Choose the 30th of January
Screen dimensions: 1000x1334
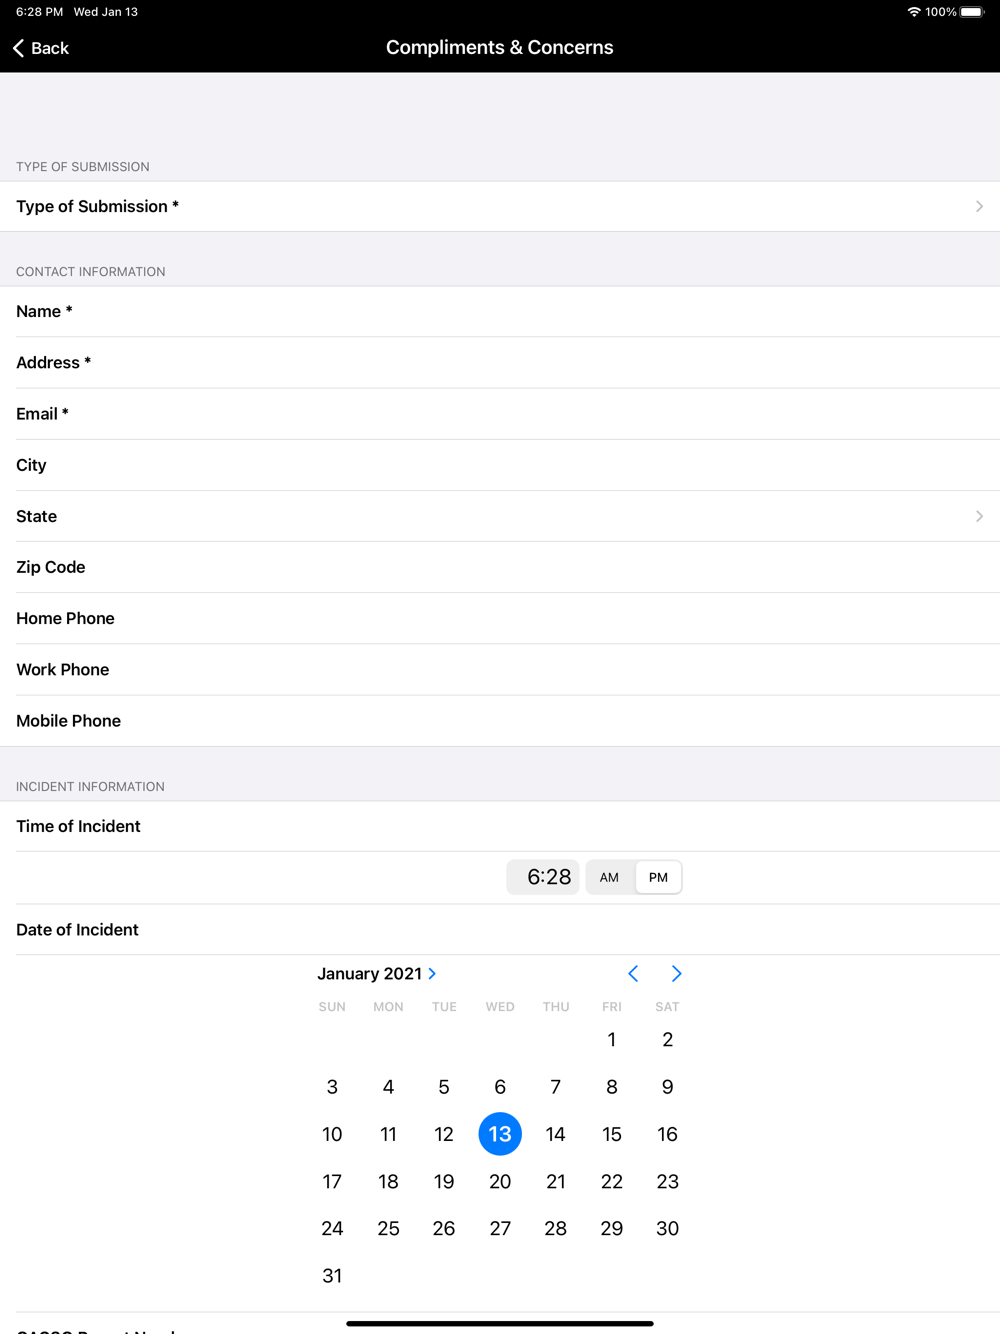(x=668, y=1229)
